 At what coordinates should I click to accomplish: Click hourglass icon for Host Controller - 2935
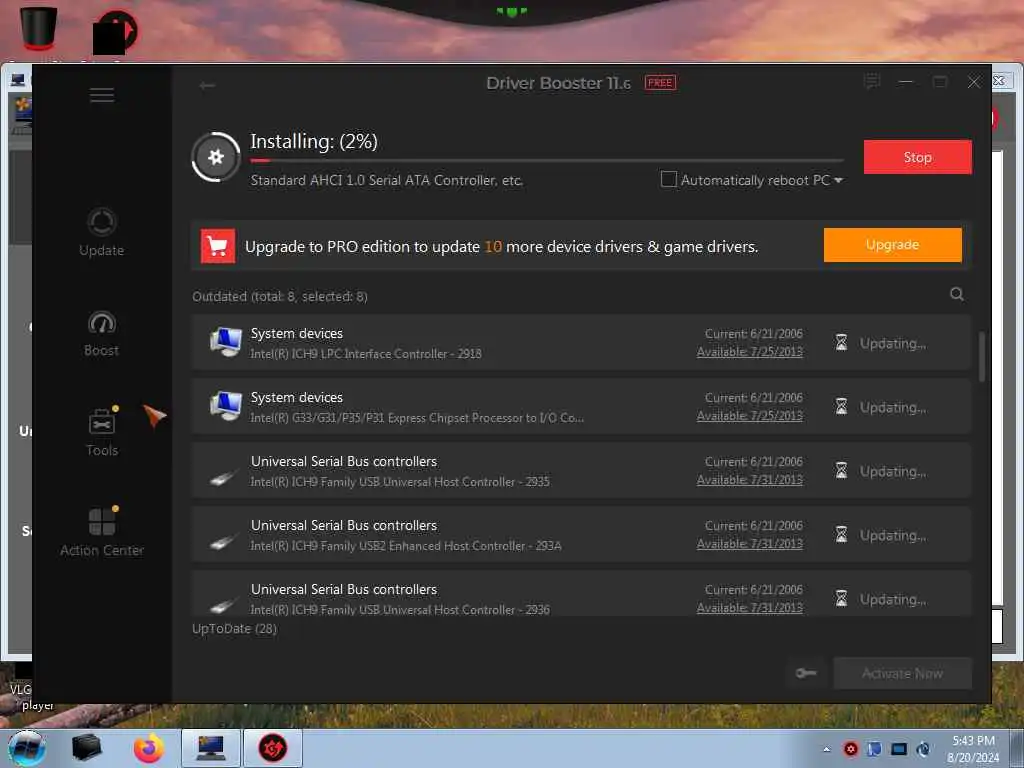click(x=841, y=470)
